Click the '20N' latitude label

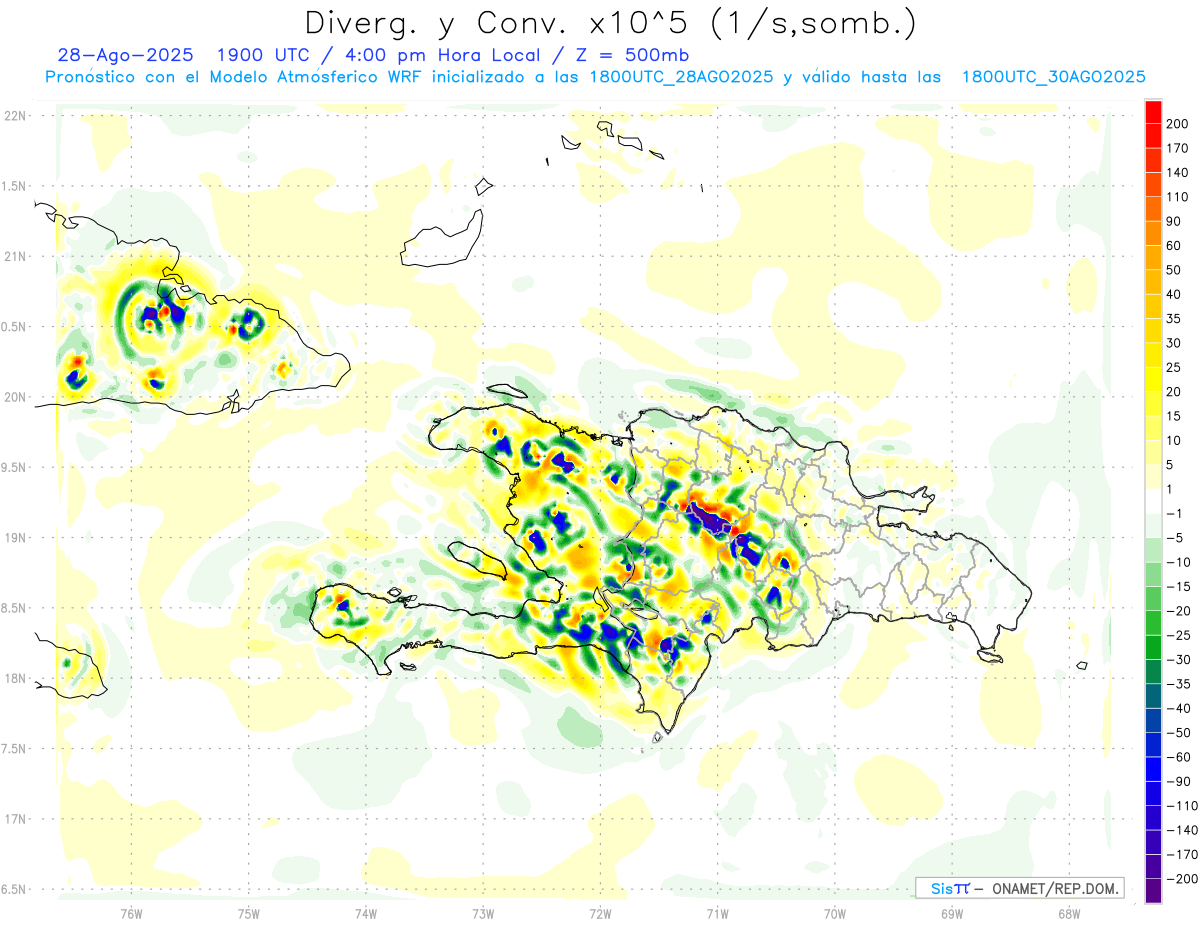[15, 397]
